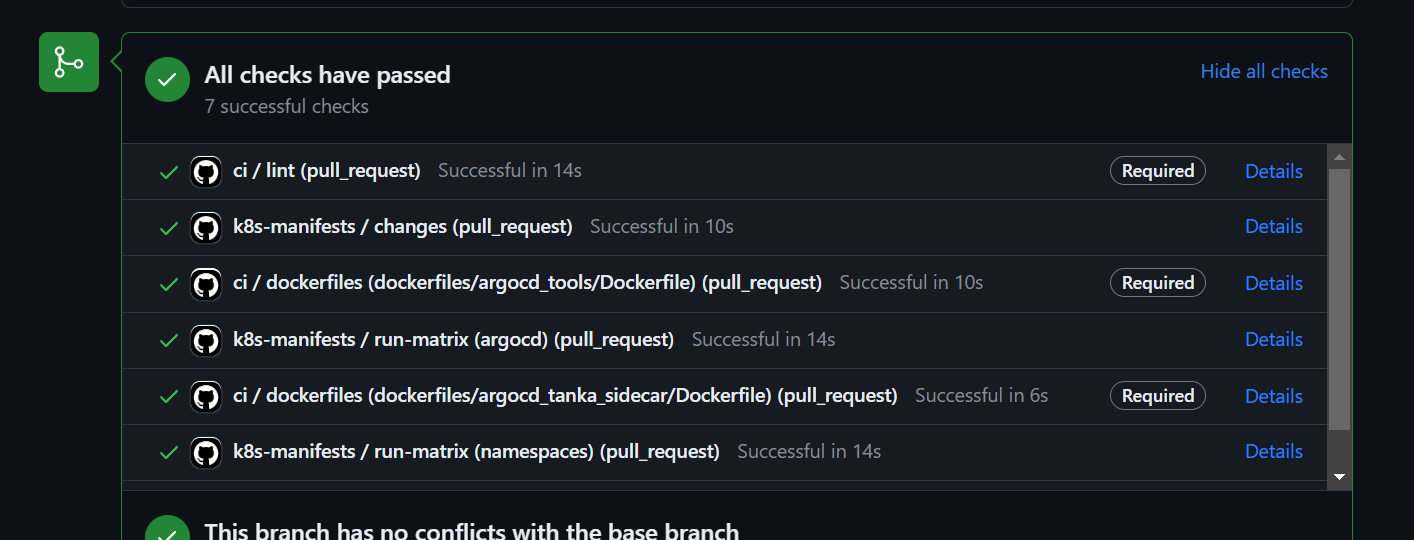Viewport: 1414px width, 540px height.
Task: Click GitHub logo beside argocd_tanka_sidecar check
Action: coord(206,396)
